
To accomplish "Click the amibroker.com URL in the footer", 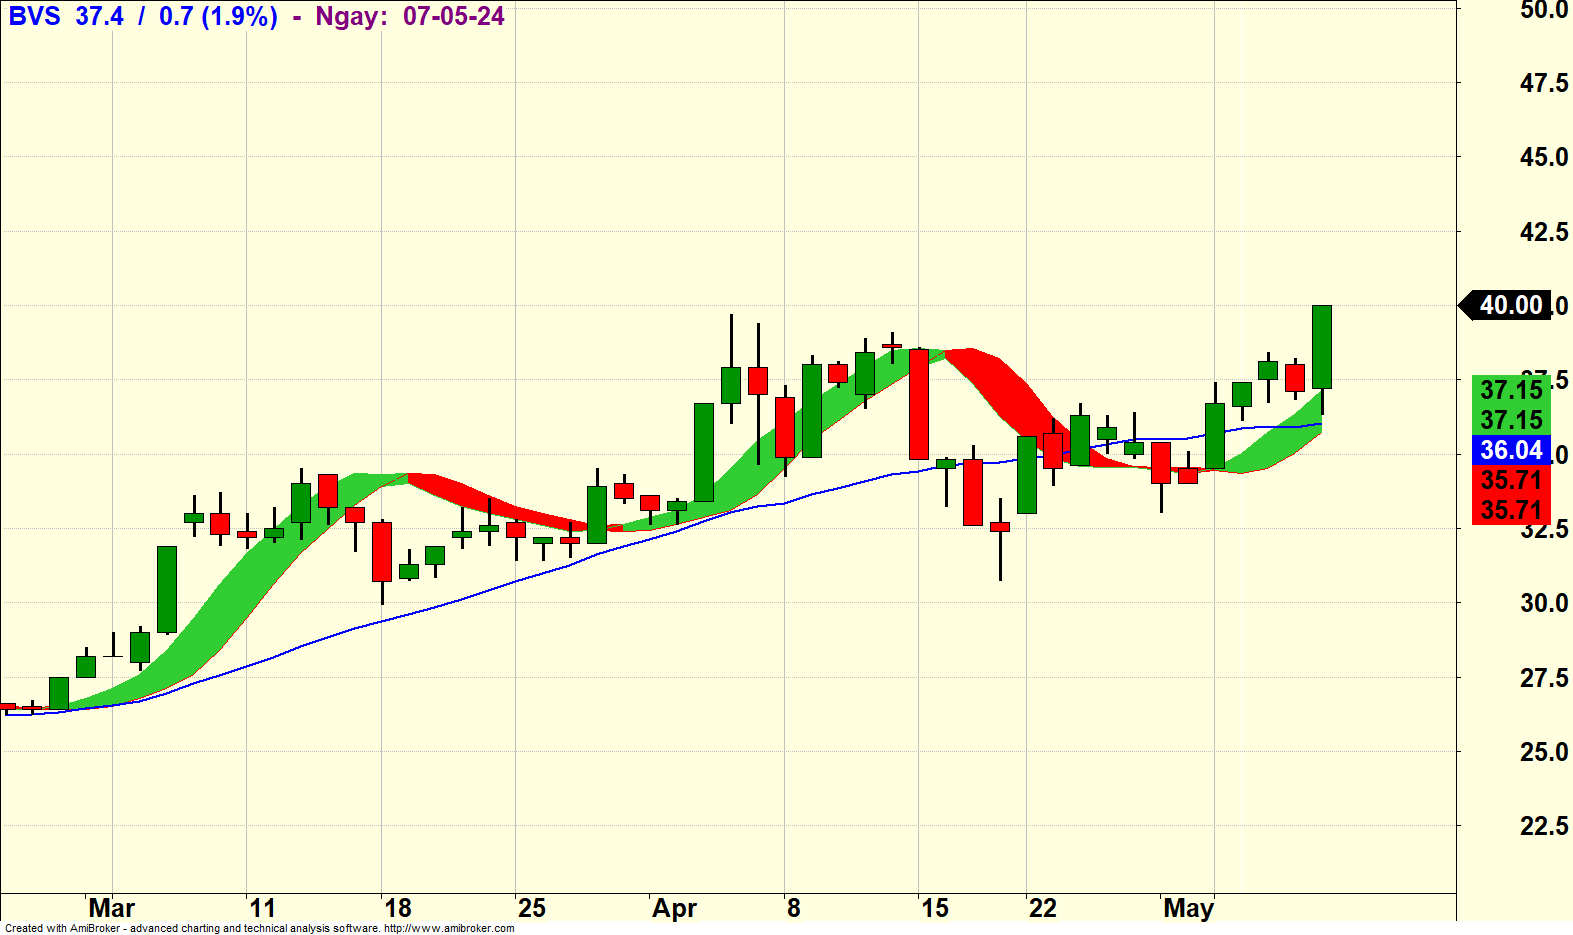I will pyautogui.click(x=449, y=928).
